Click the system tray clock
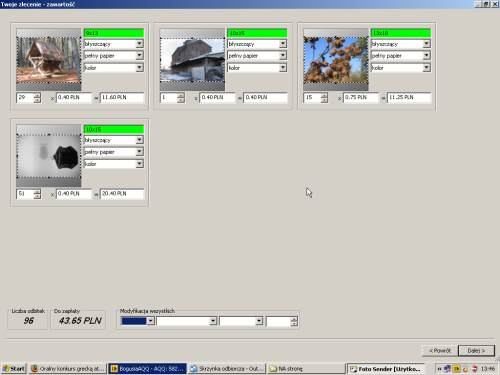The image size is (500, 375). coord(488,369)
